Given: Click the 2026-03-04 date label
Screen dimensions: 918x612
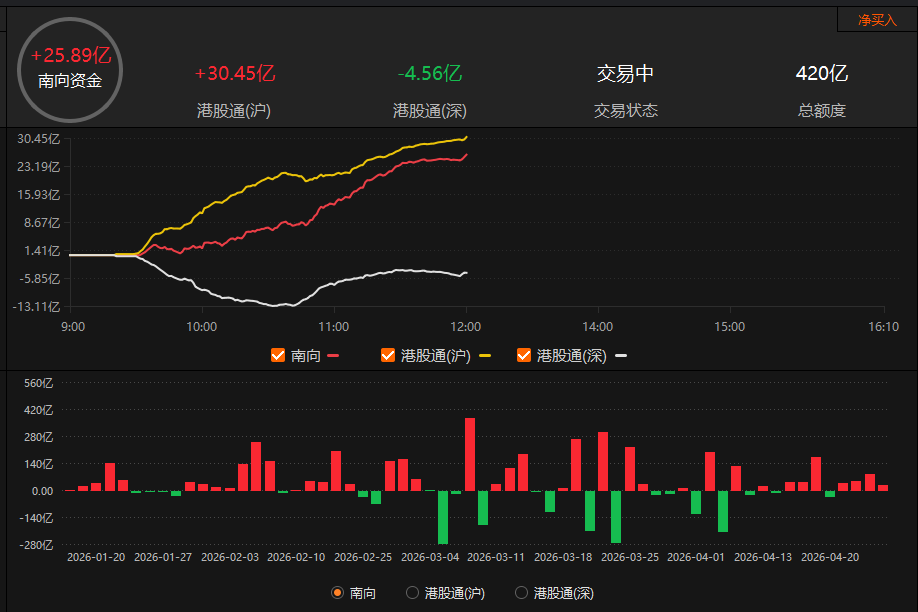Looking at the screenshot, I should pyautogui.click(x=430, y=557).
